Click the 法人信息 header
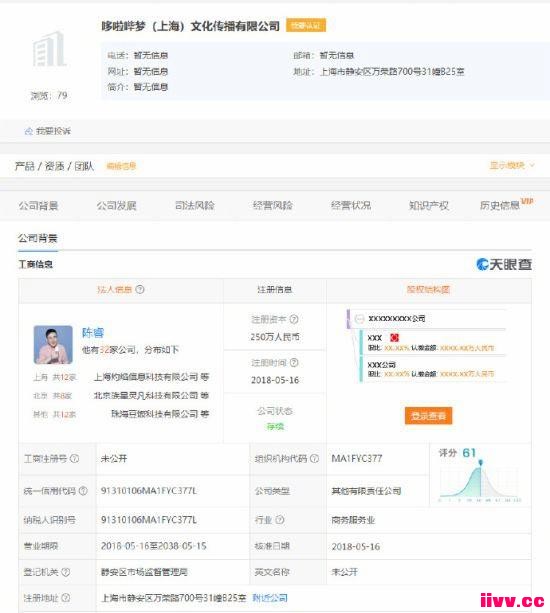 click(x=114, y=290)
